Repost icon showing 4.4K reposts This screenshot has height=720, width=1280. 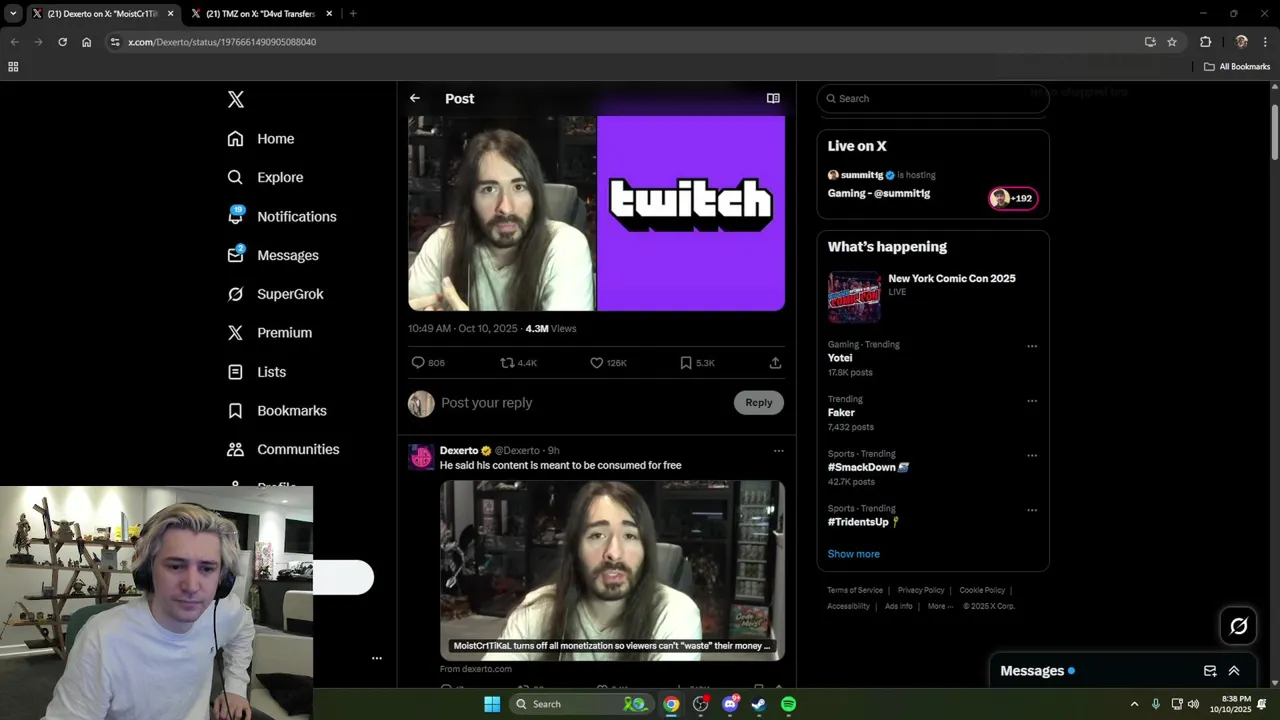[x=518, y=363]
